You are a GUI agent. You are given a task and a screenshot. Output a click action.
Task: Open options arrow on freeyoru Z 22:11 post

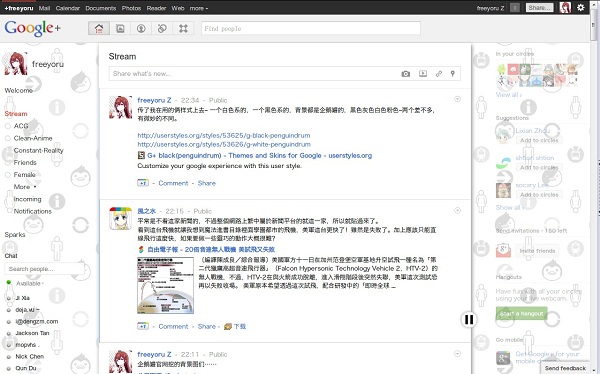[x=457, y=354]
